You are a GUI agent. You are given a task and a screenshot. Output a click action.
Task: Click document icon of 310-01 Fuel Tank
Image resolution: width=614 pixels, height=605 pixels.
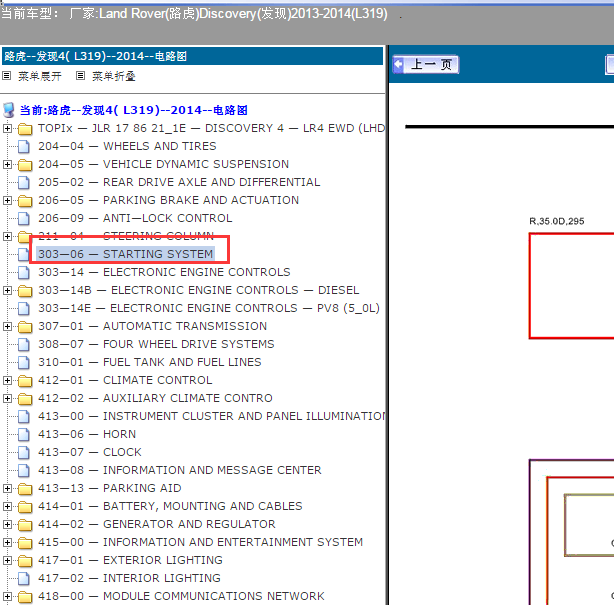pyautogui.click(x=24, y=363)
